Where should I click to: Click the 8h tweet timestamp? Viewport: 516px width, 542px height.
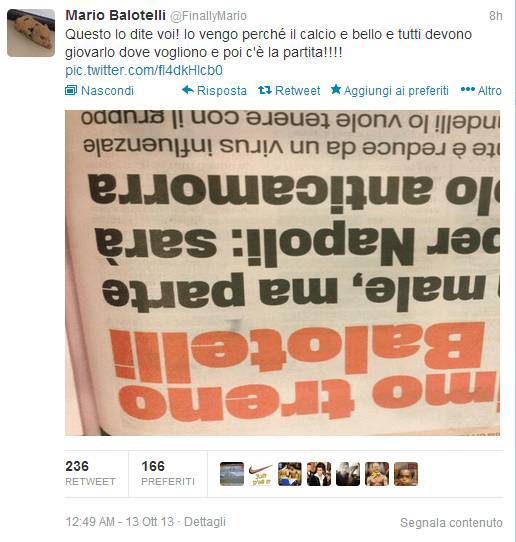coord(496,16)
